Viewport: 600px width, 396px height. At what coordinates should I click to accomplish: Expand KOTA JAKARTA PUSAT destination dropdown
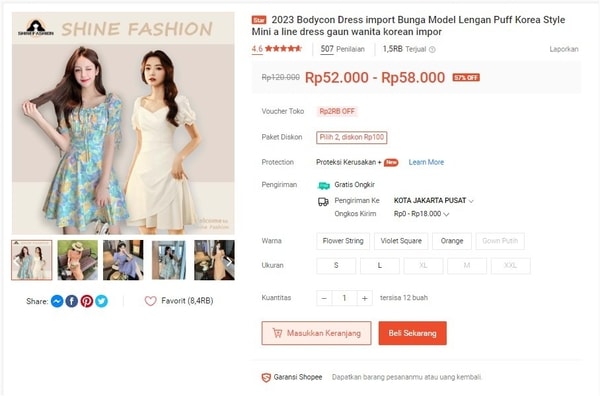[434, 200]
